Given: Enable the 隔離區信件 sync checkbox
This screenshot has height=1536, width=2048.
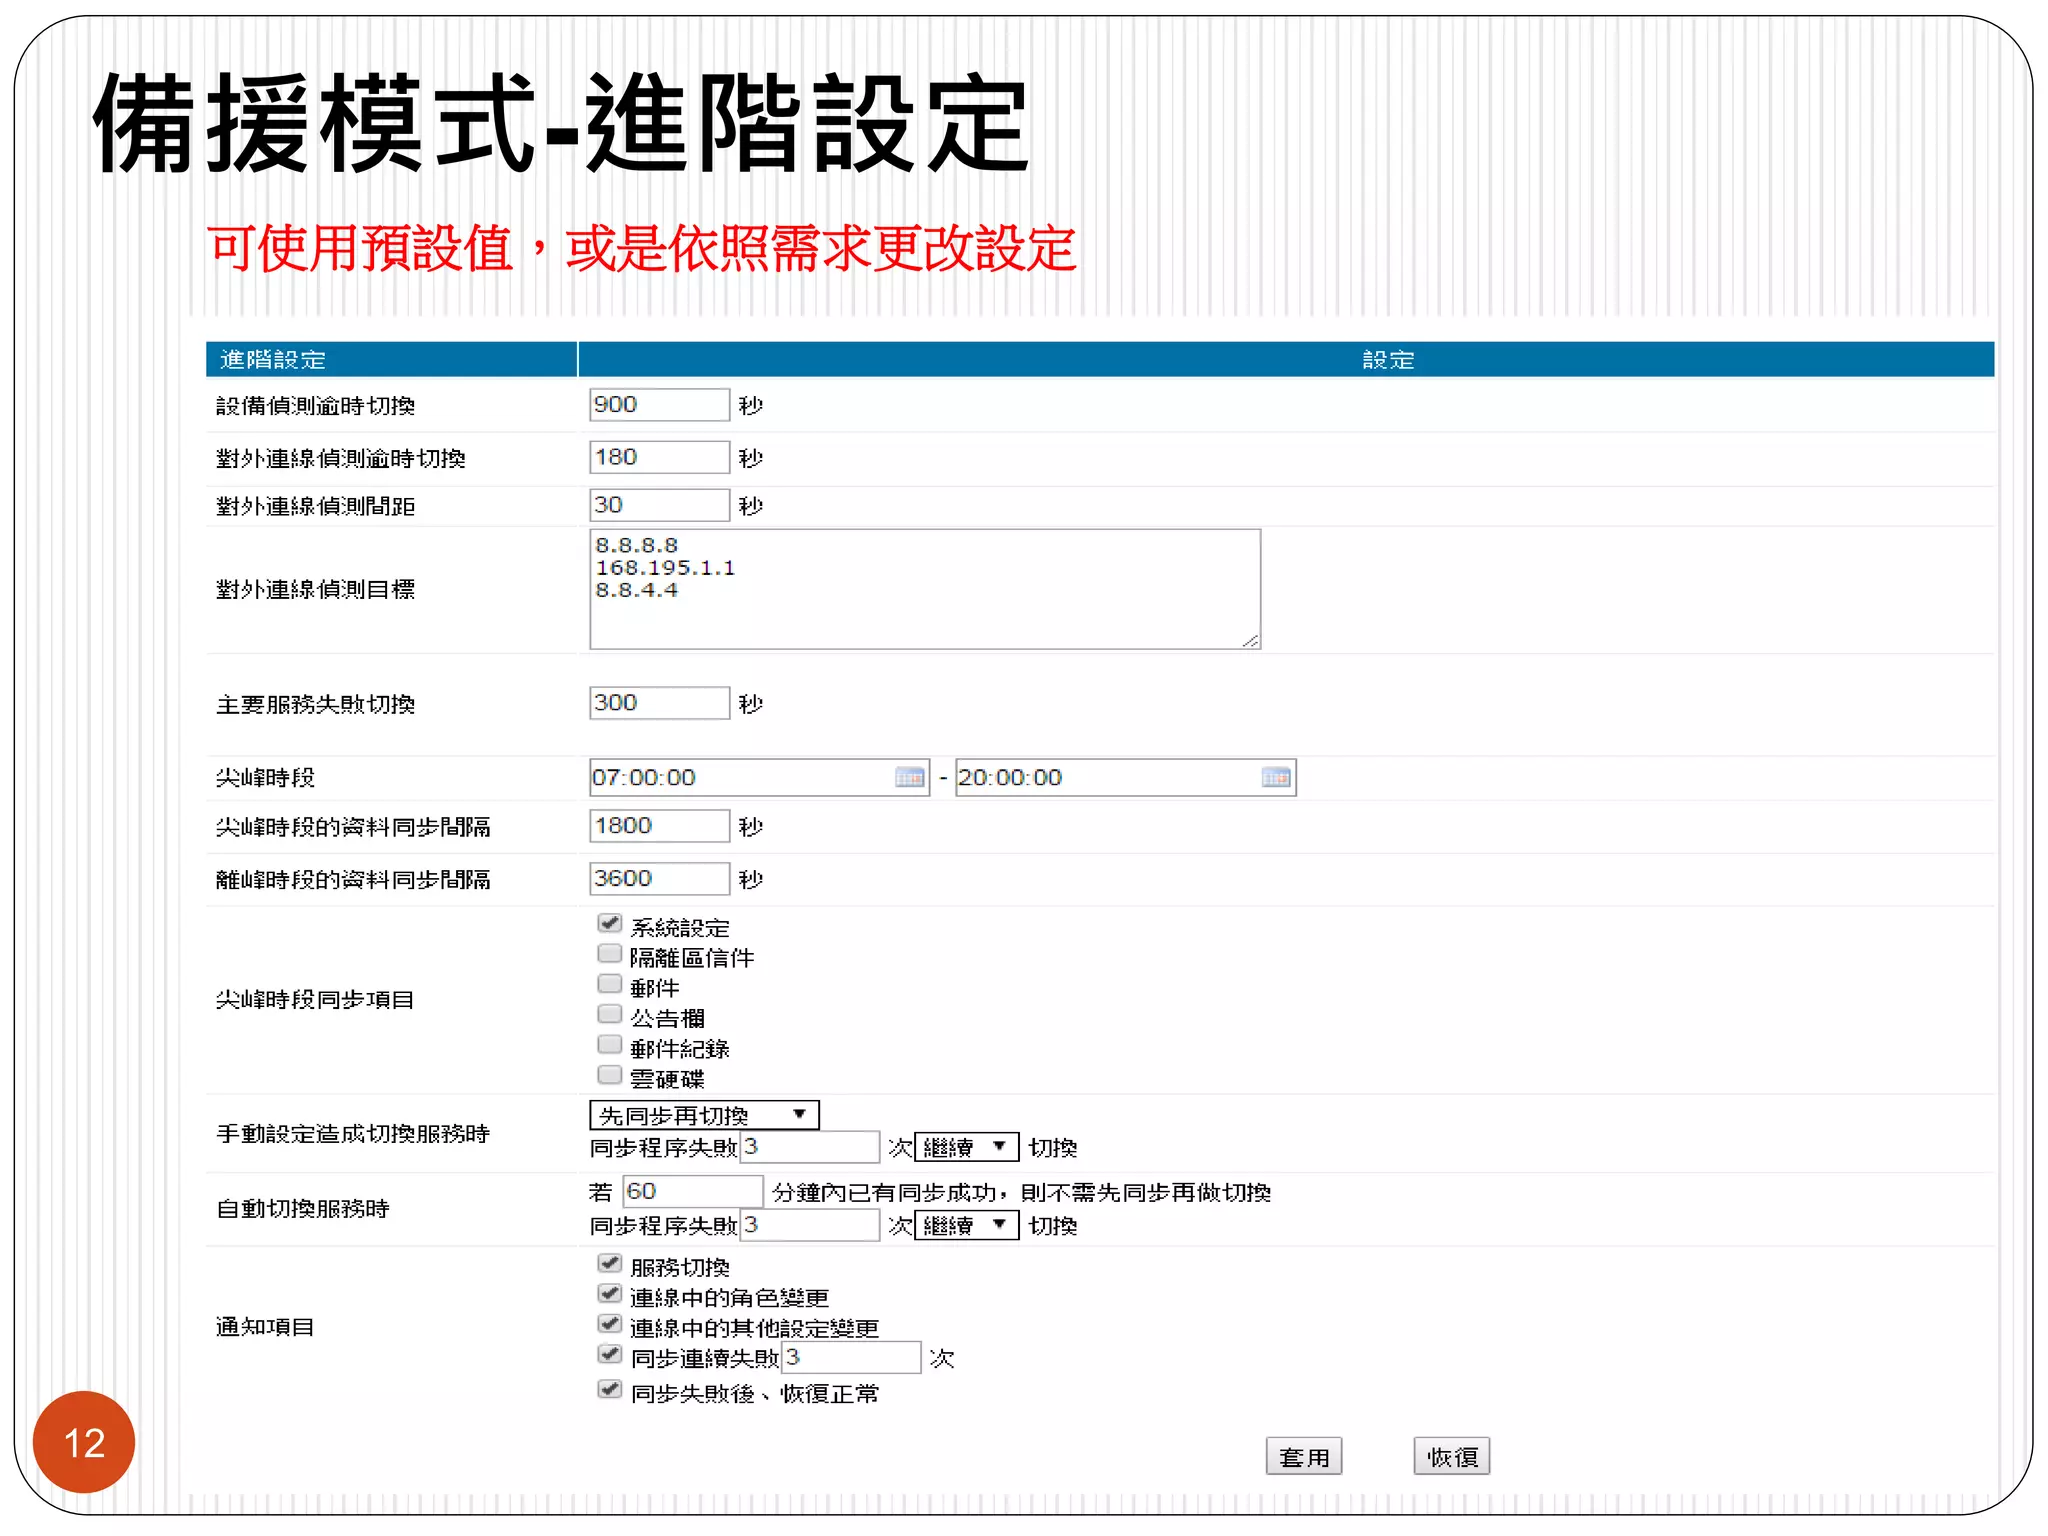Looking at the screenshot, I should [609, 953].
